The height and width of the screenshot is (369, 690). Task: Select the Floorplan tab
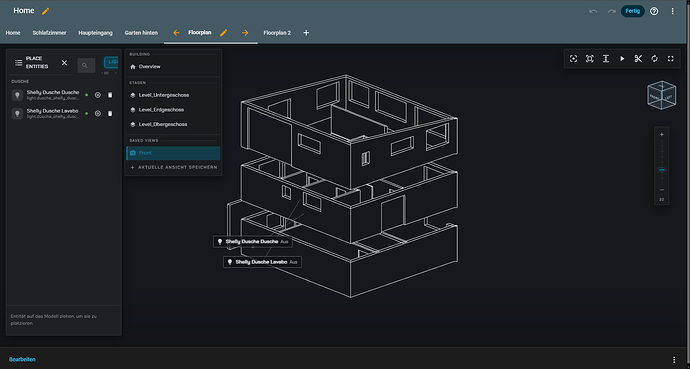199,33
